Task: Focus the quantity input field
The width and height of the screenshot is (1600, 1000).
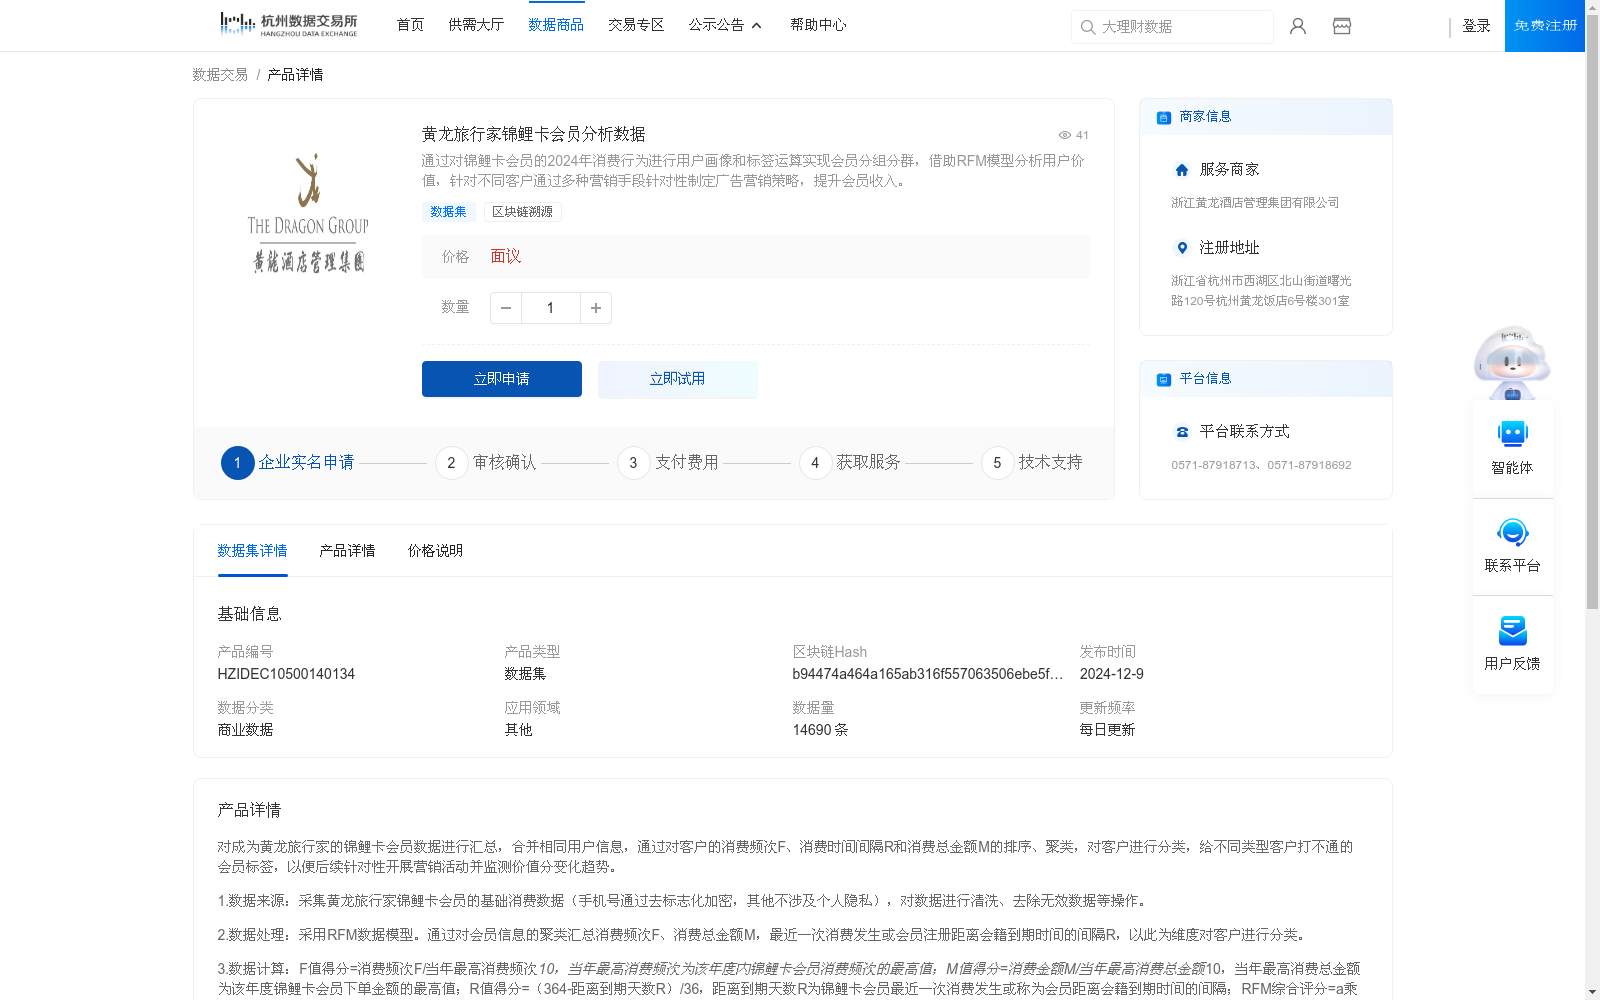Action: (x=551, y=308)
